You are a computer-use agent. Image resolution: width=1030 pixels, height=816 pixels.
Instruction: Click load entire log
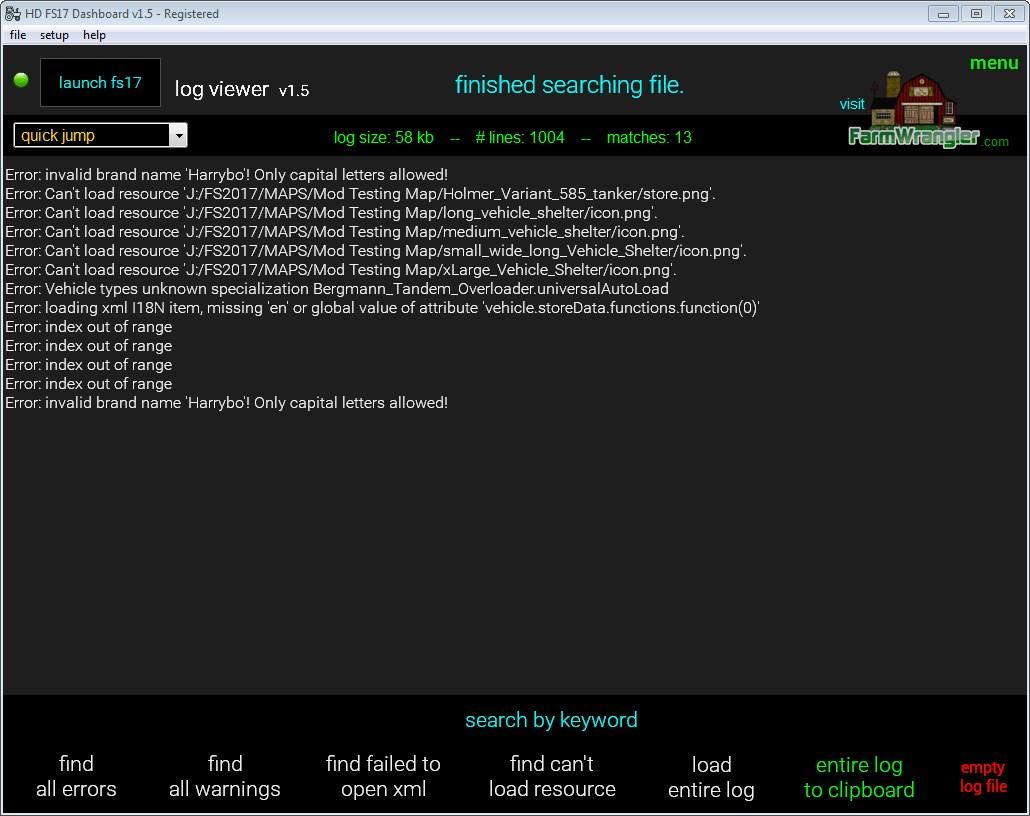(711, 777)
